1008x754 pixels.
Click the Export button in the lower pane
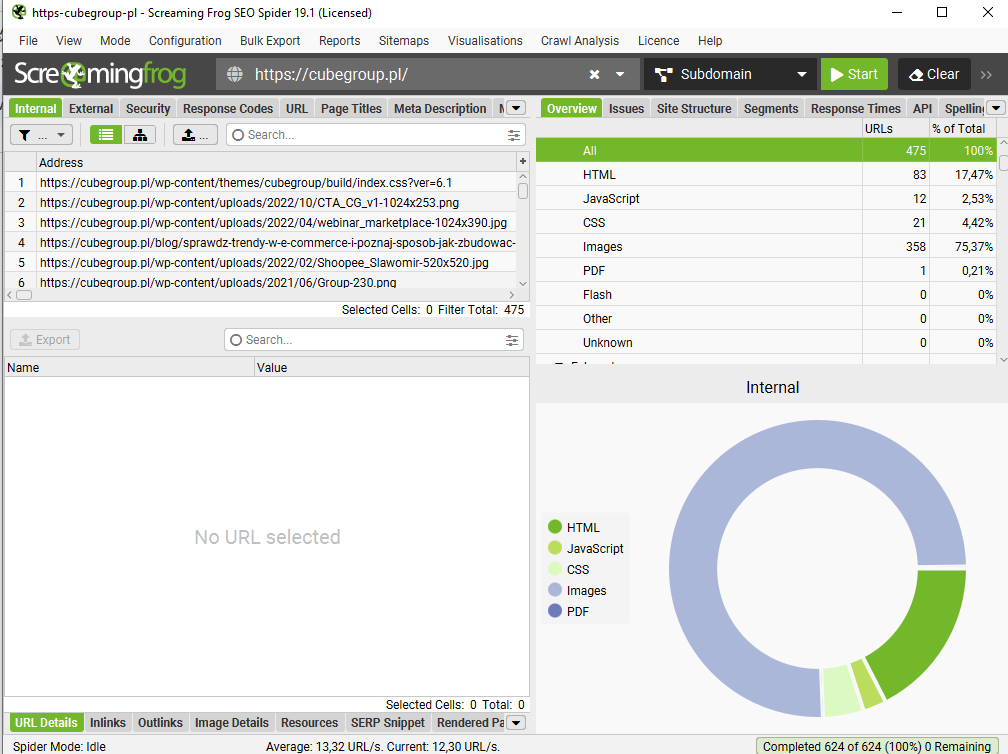coord(45,339)
